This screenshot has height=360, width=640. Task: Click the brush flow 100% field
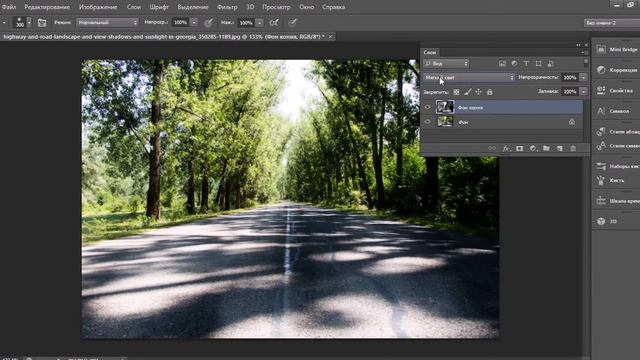pos(246,22)
